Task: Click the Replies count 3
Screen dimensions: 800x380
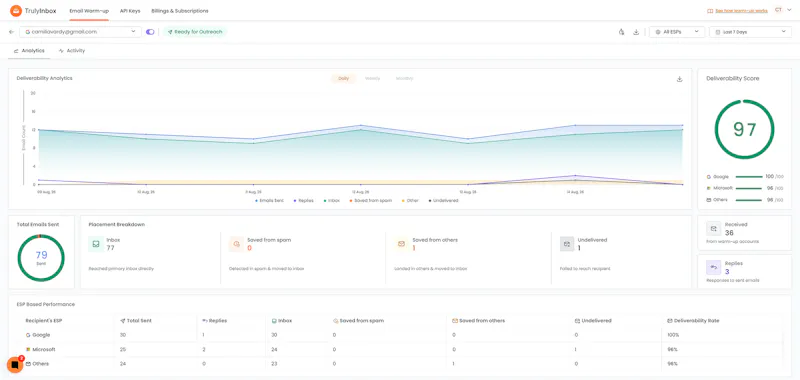Action: coord(727,272)
